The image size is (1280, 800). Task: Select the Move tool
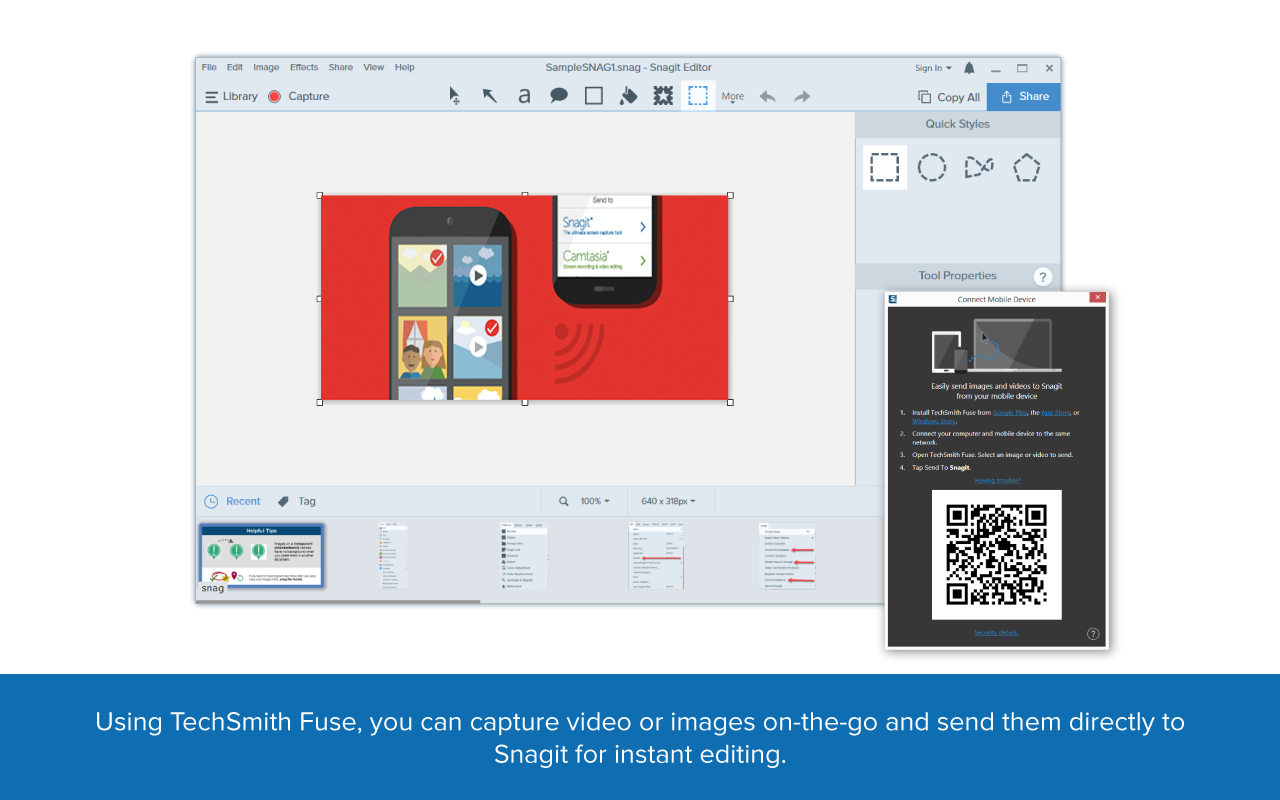455,96
